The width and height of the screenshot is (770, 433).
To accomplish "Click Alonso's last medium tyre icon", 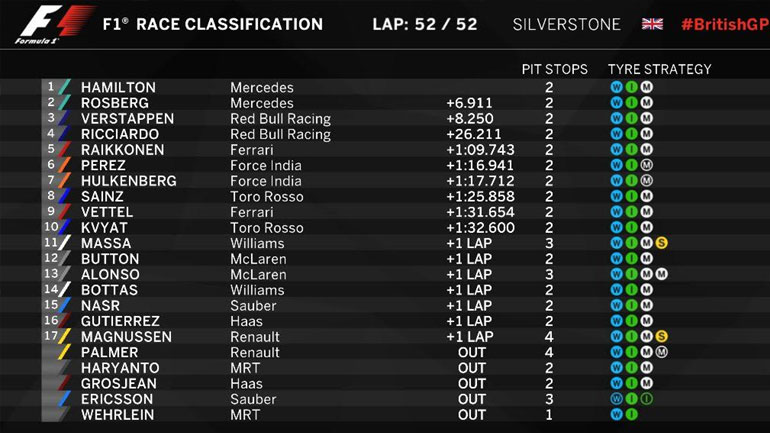I will [662, 274].
